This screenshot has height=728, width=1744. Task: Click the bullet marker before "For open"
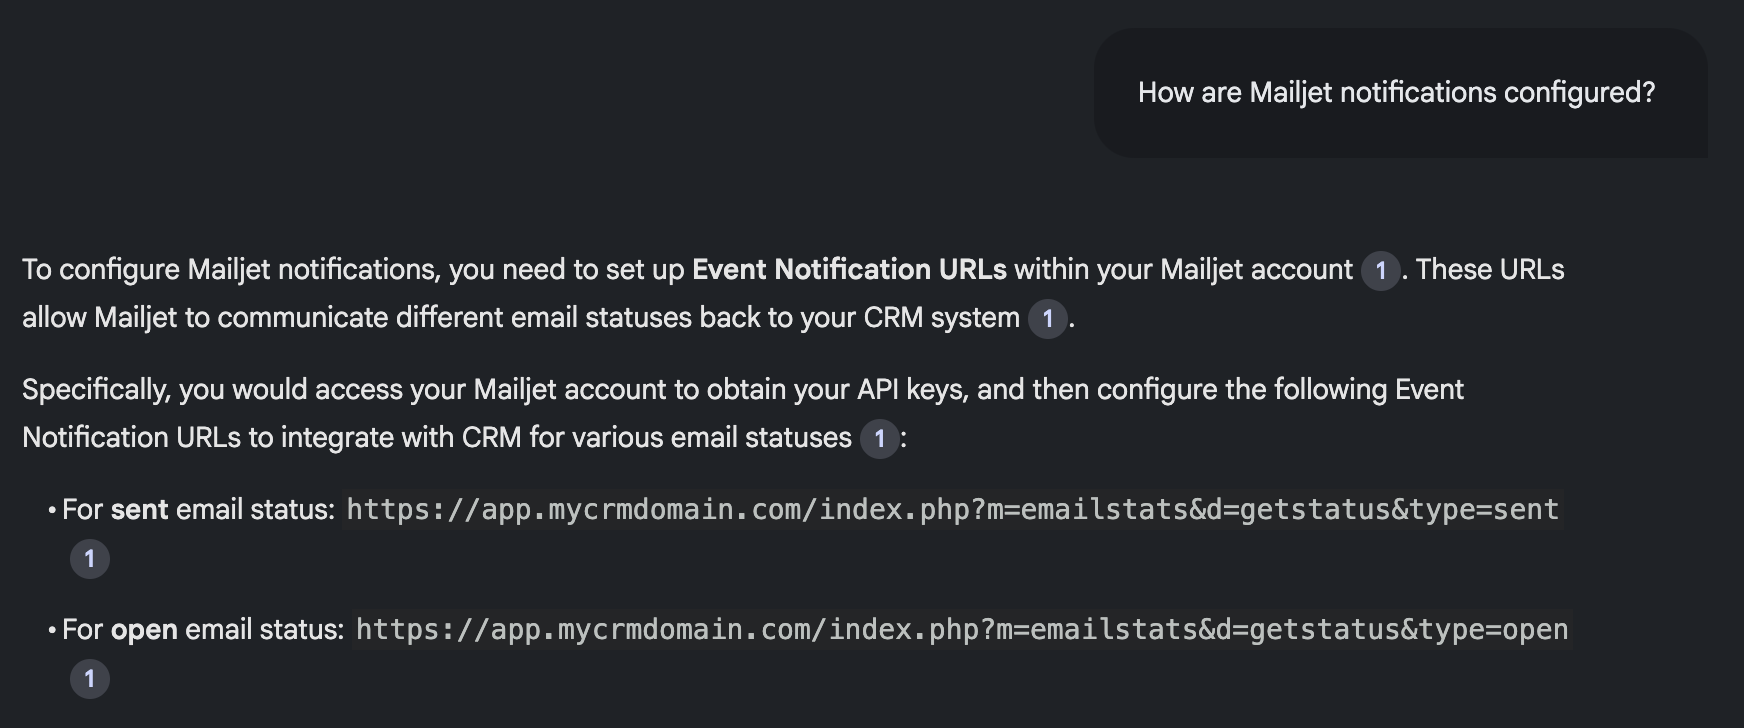(51, 631)
